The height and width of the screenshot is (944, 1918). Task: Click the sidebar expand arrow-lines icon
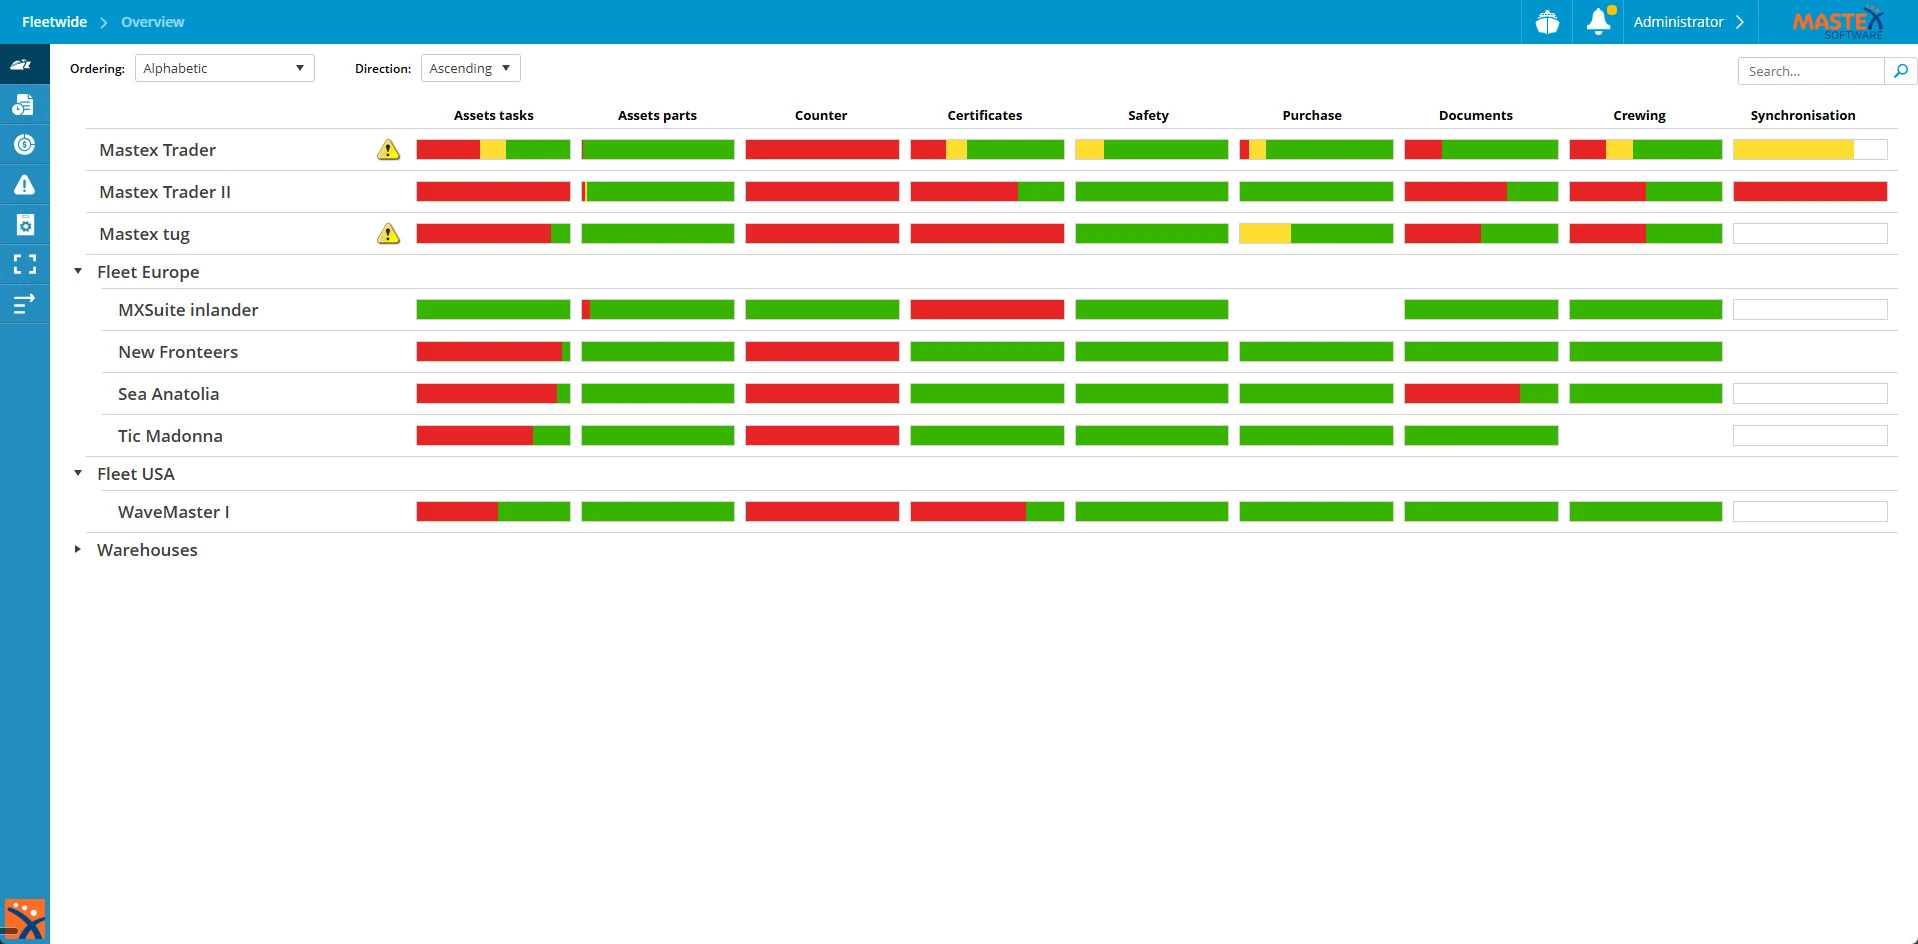pos(24,303)
